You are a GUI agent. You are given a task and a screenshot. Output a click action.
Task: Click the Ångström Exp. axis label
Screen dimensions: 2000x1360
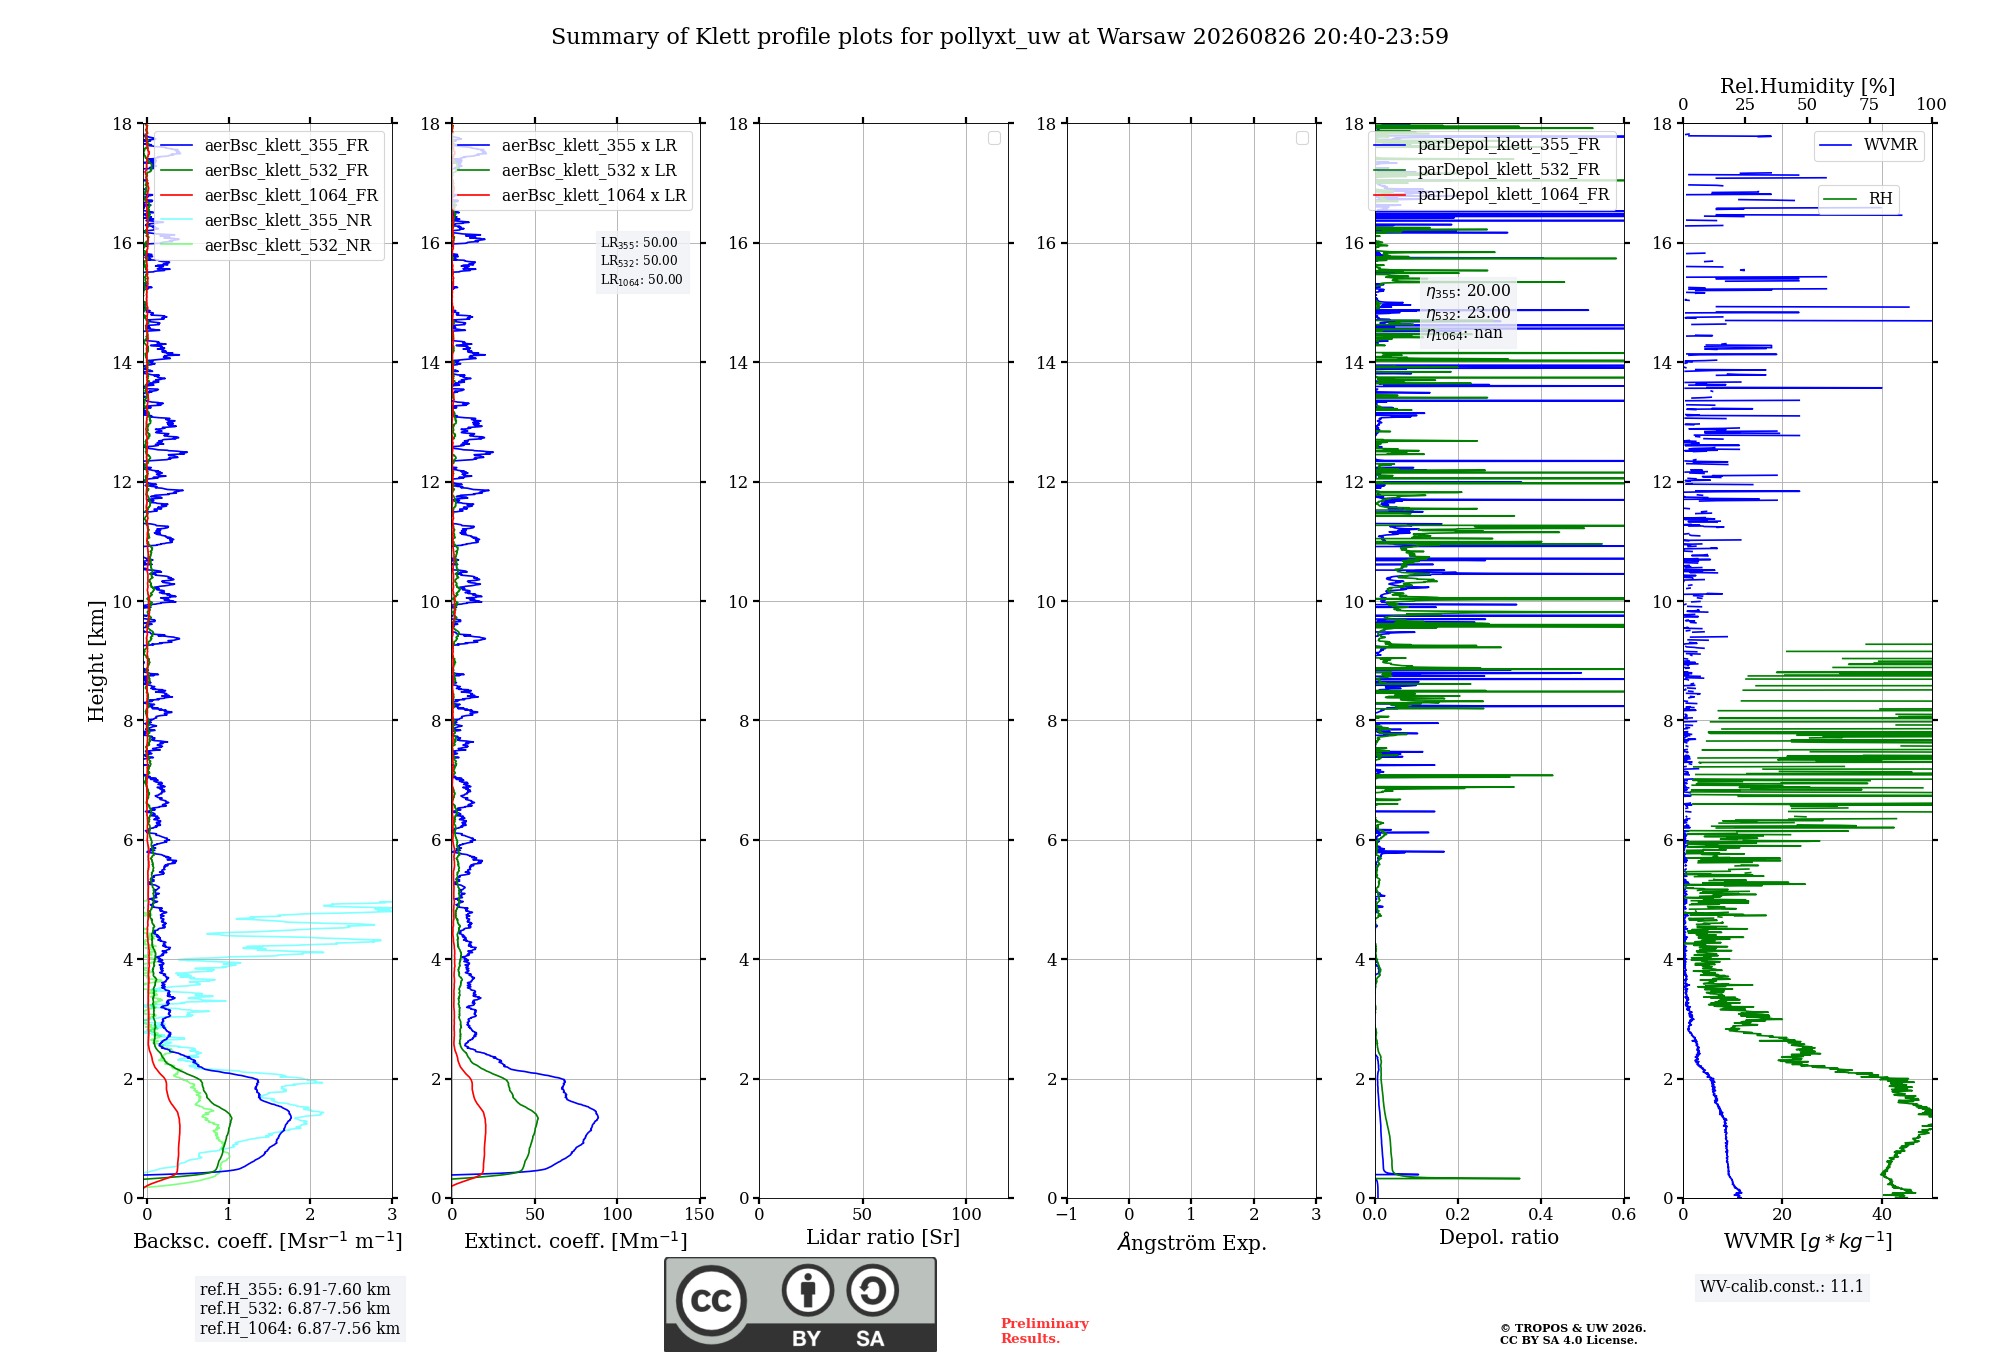click(1192, 1242)
